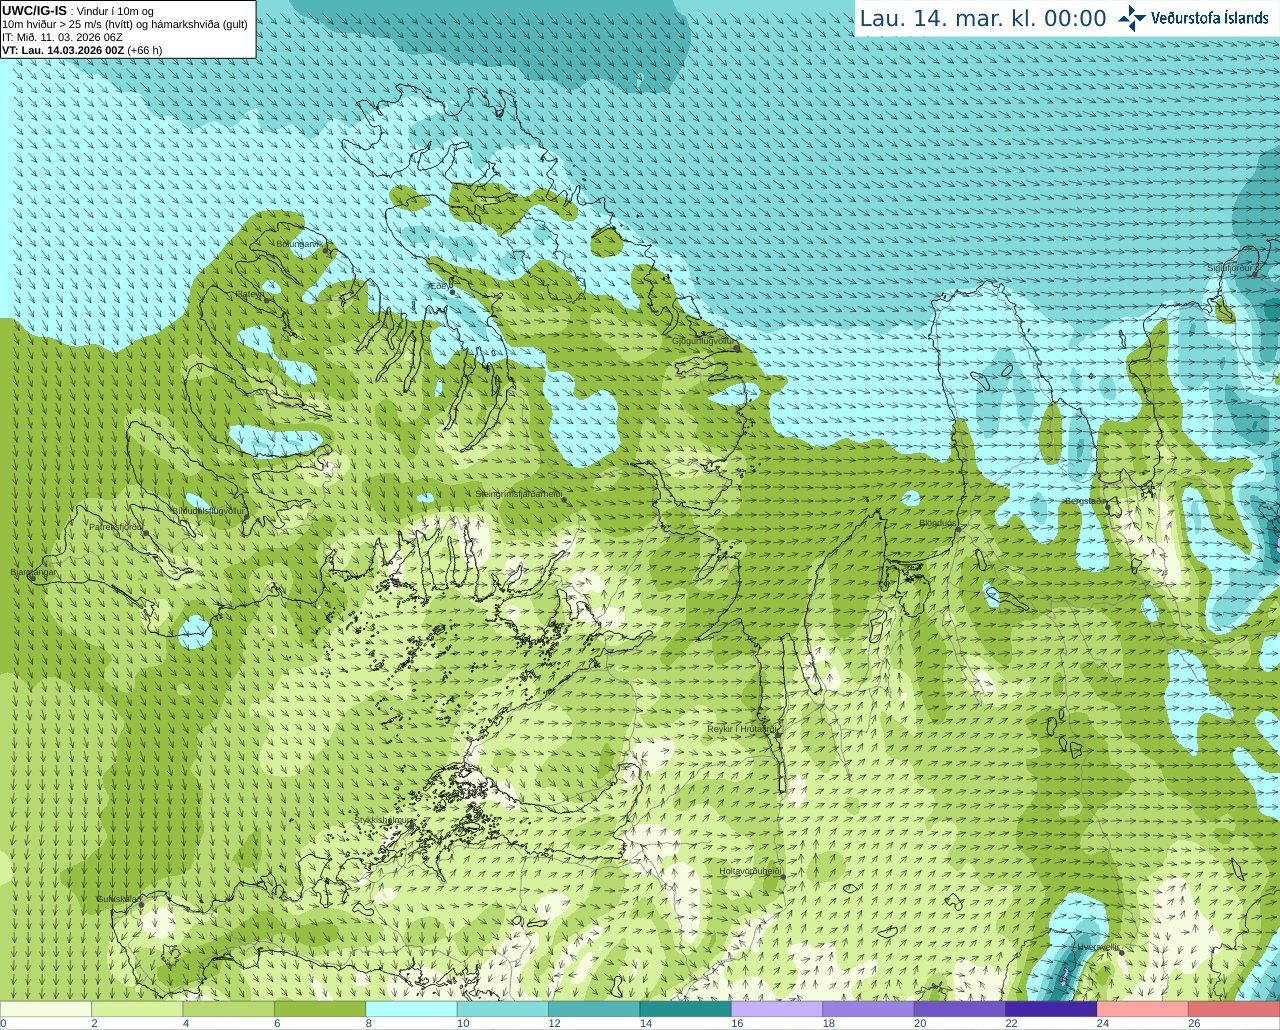This screenshot has width=1280, height=1030.
Task: Click the legend value '24'
Action: coord(1102,1023)
